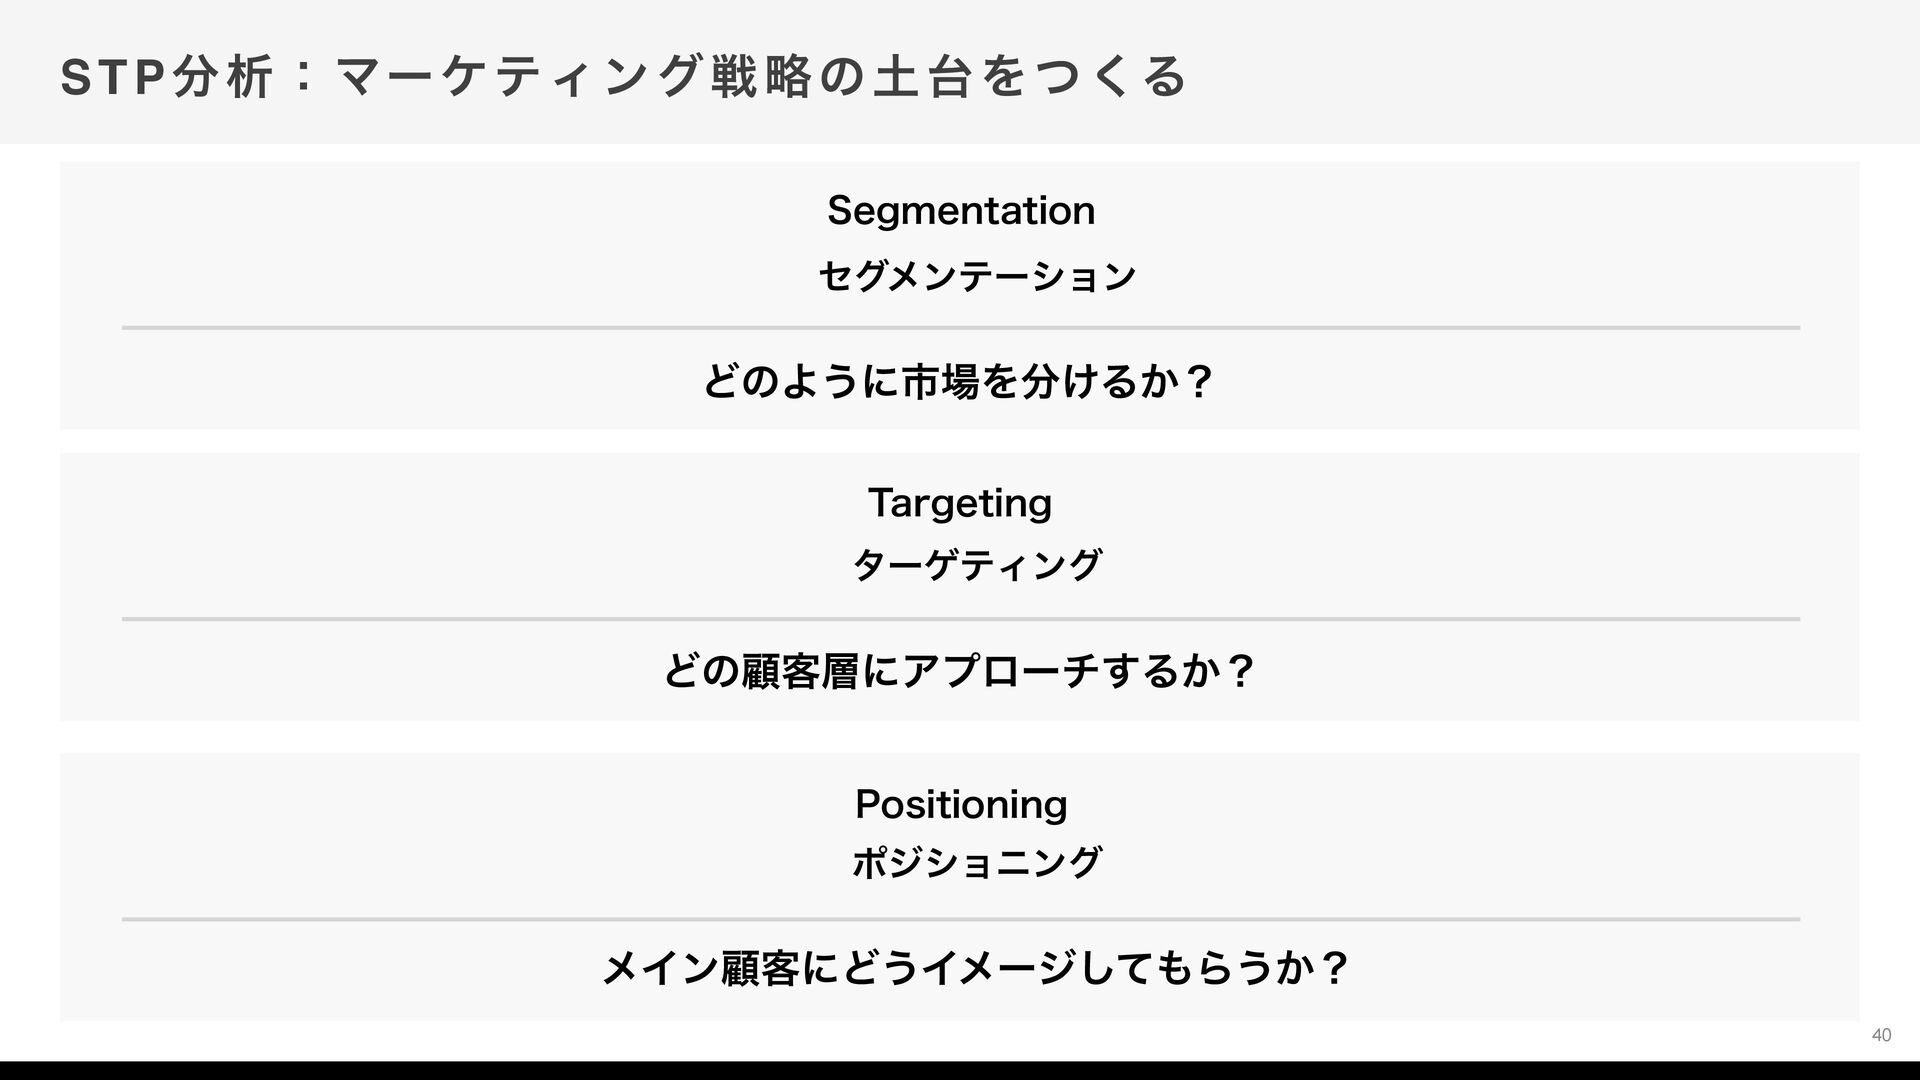Click the text どの顧客層にアプローチするか？
This screenshot has width=1920, height=1080.
pos(960,671)
